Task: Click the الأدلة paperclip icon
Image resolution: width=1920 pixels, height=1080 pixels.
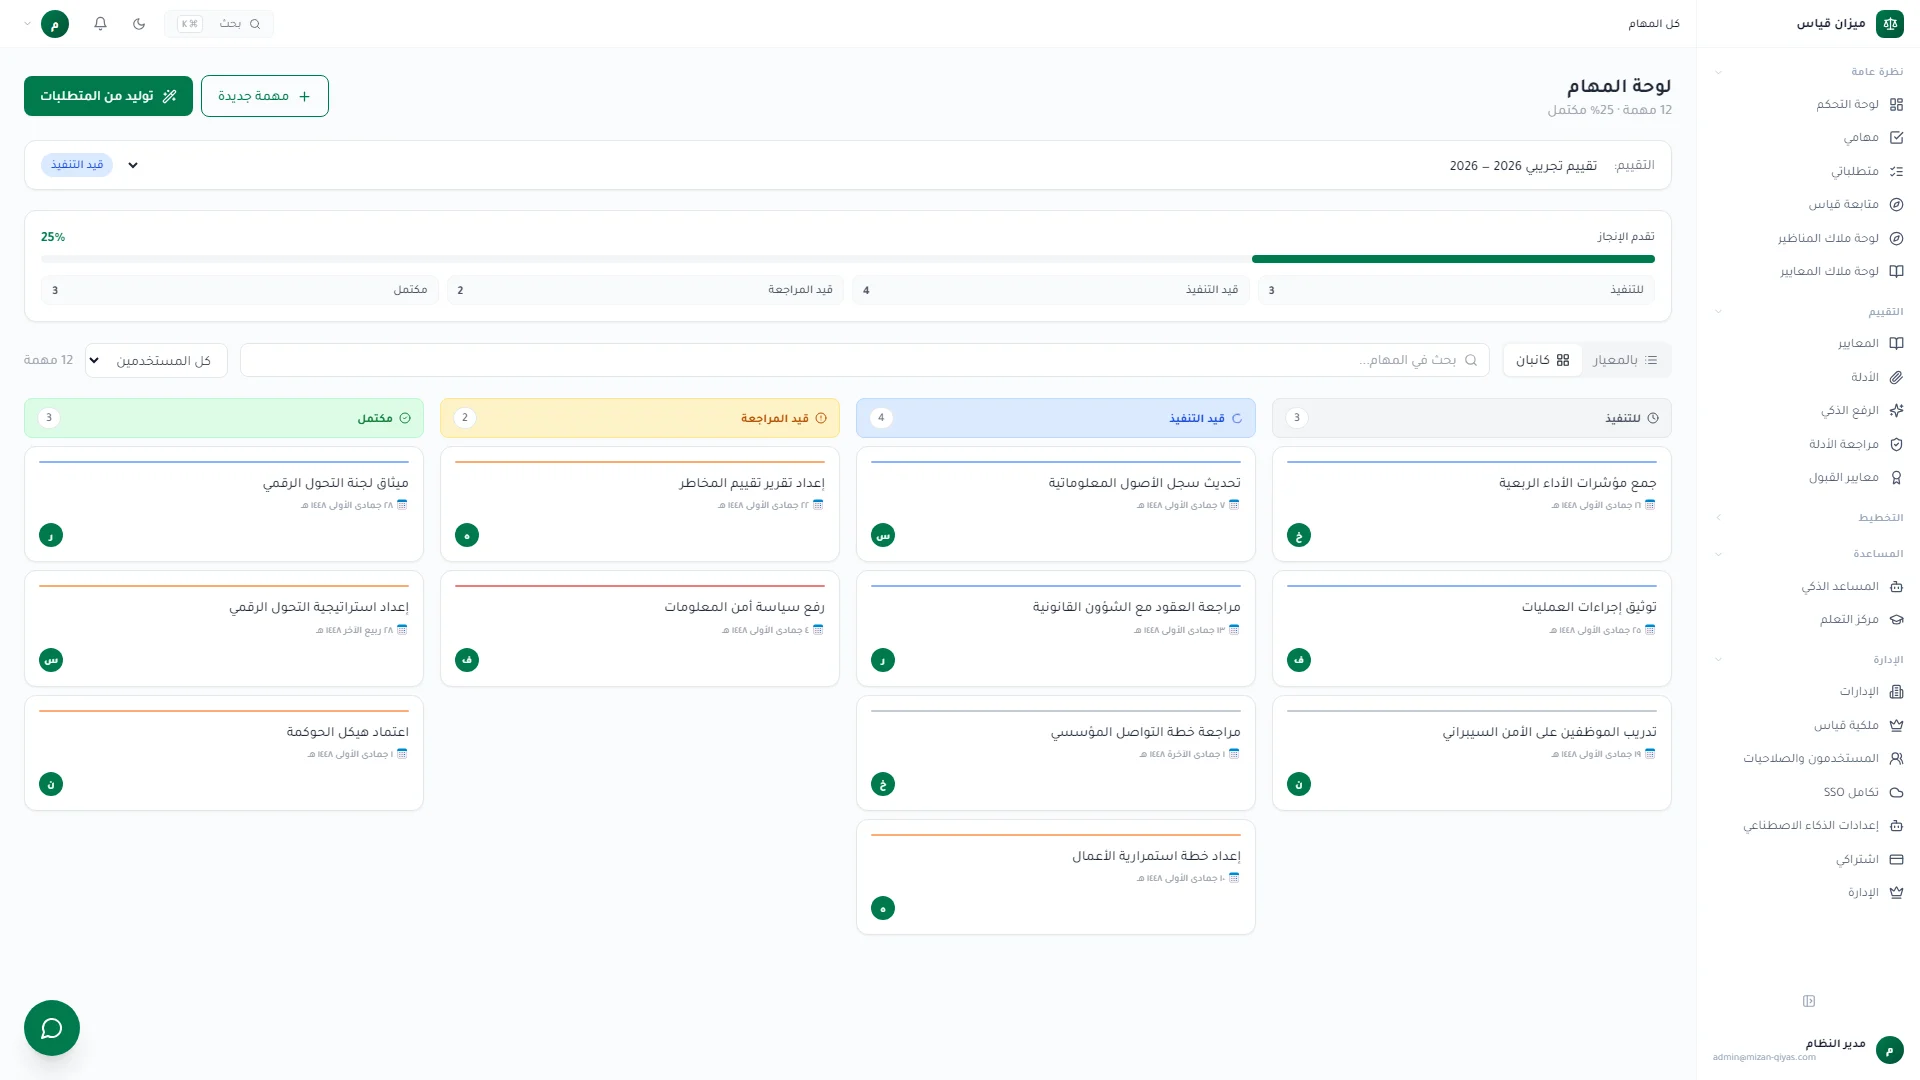Action: point(1896,377)
